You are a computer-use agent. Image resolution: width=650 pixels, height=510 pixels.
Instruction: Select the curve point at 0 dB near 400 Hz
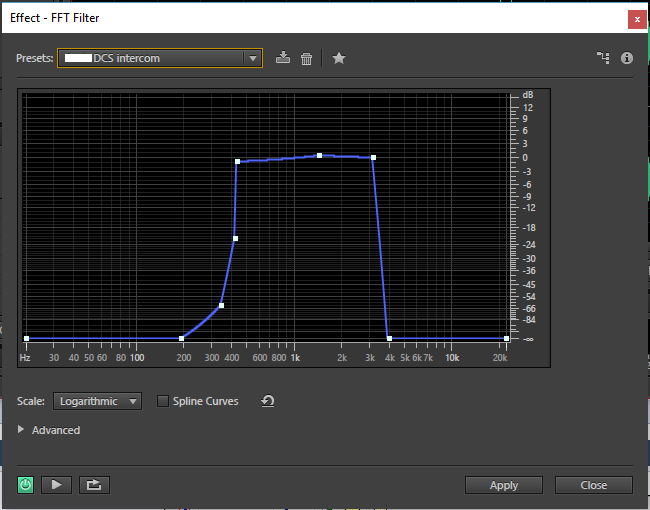point(238,162)
